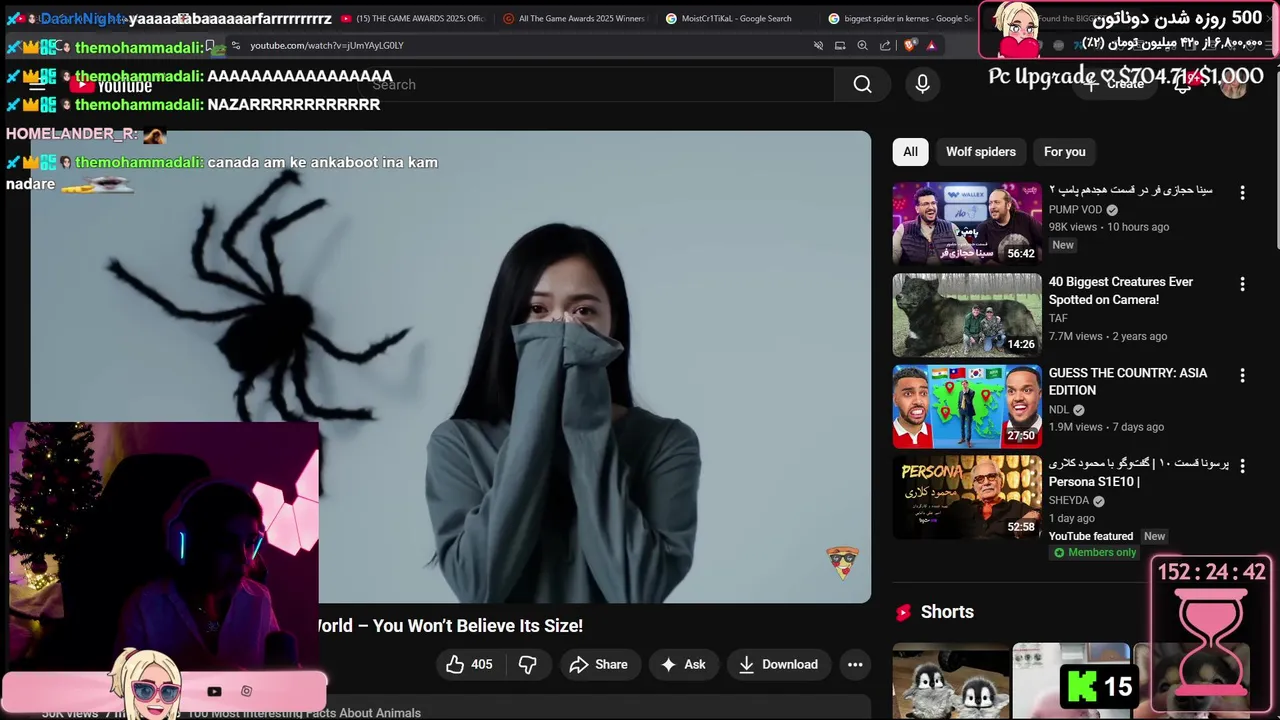Click the Download button
1280x720 pixels.
(x=778, y=664)
